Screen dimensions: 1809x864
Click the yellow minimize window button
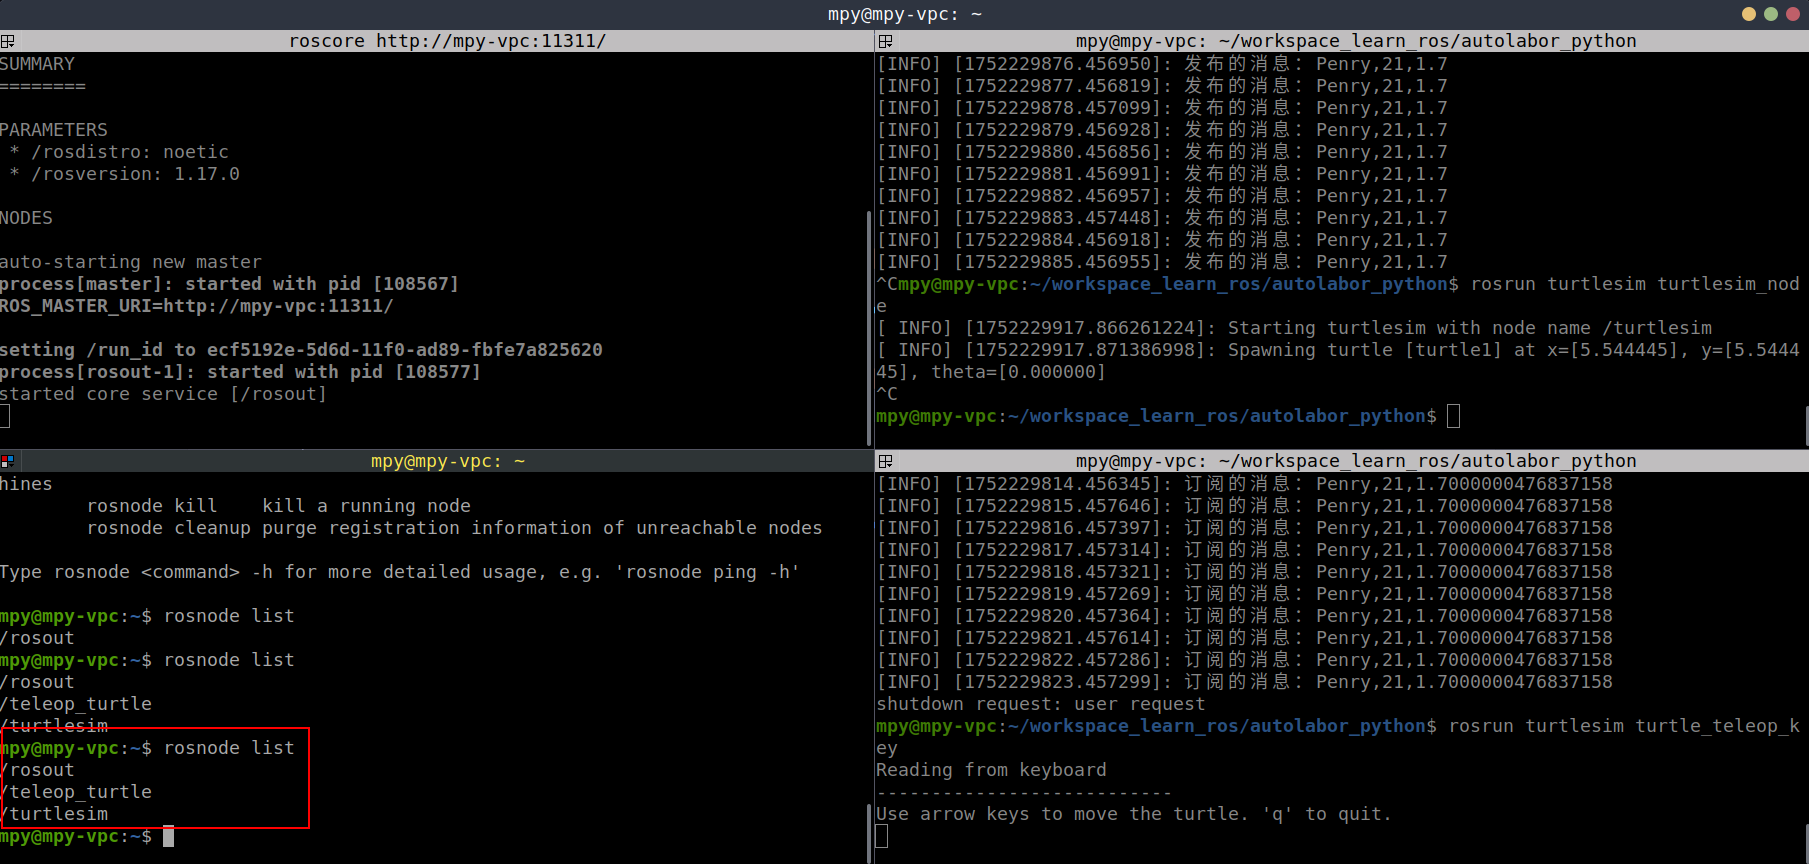click(x=1749, y=14)
